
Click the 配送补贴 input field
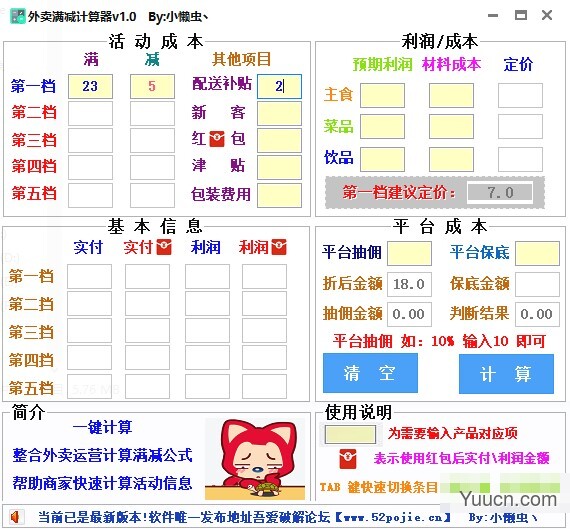point(279,87)
